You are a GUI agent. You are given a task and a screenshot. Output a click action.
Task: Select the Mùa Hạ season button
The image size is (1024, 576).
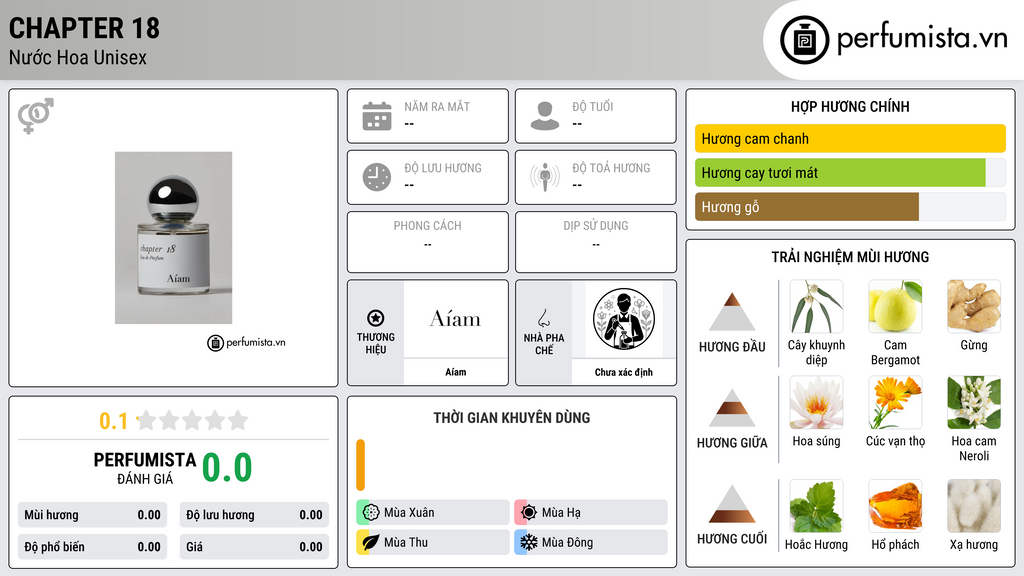(x=591, y=513)
